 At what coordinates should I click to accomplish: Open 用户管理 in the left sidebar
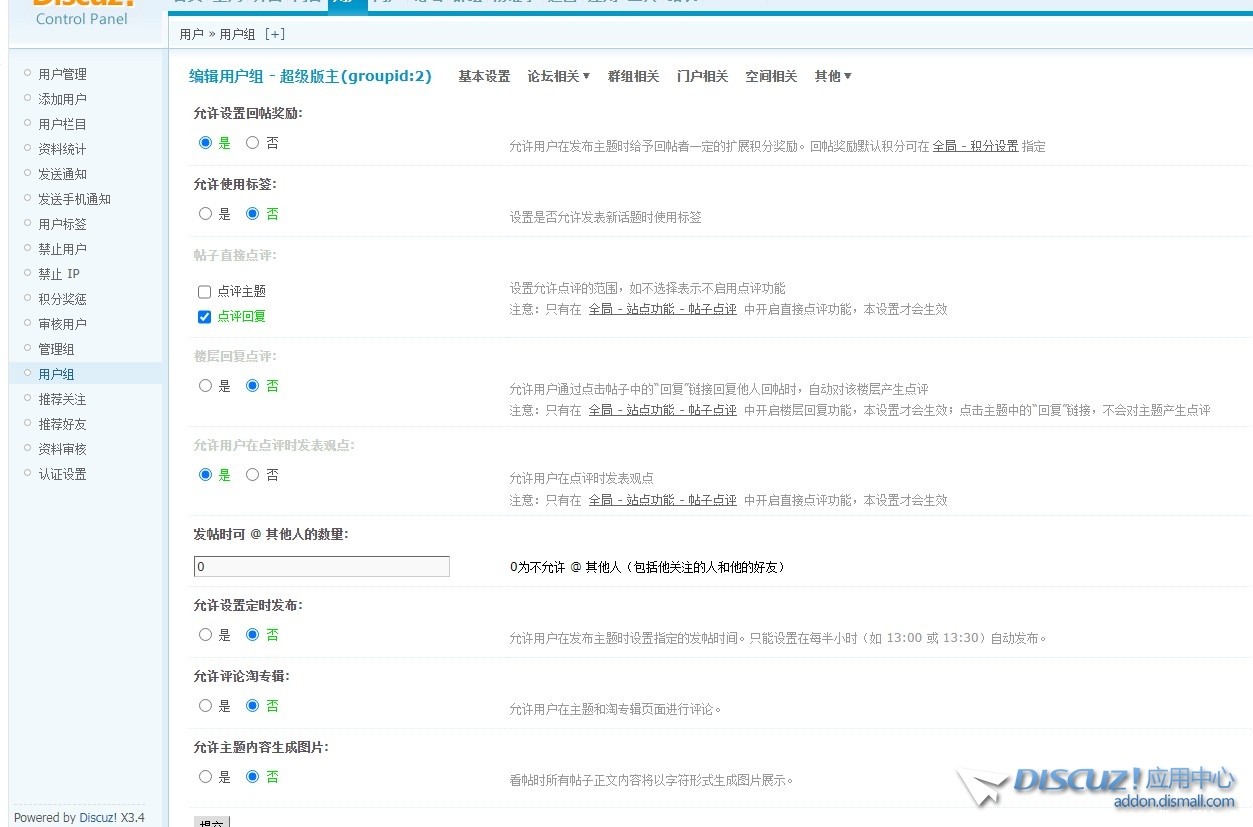click(x=62, y=74)
